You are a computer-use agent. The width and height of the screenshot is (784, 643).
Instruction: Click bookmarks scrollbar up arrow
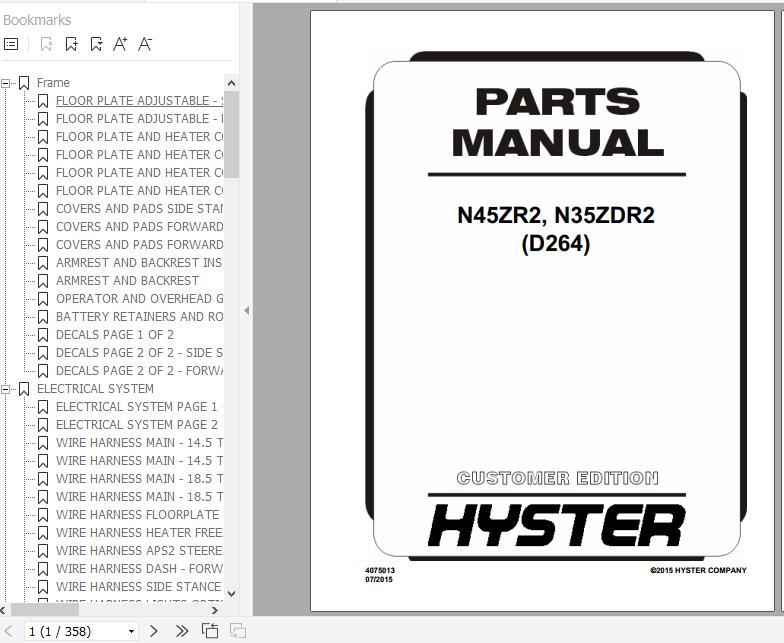232,84
